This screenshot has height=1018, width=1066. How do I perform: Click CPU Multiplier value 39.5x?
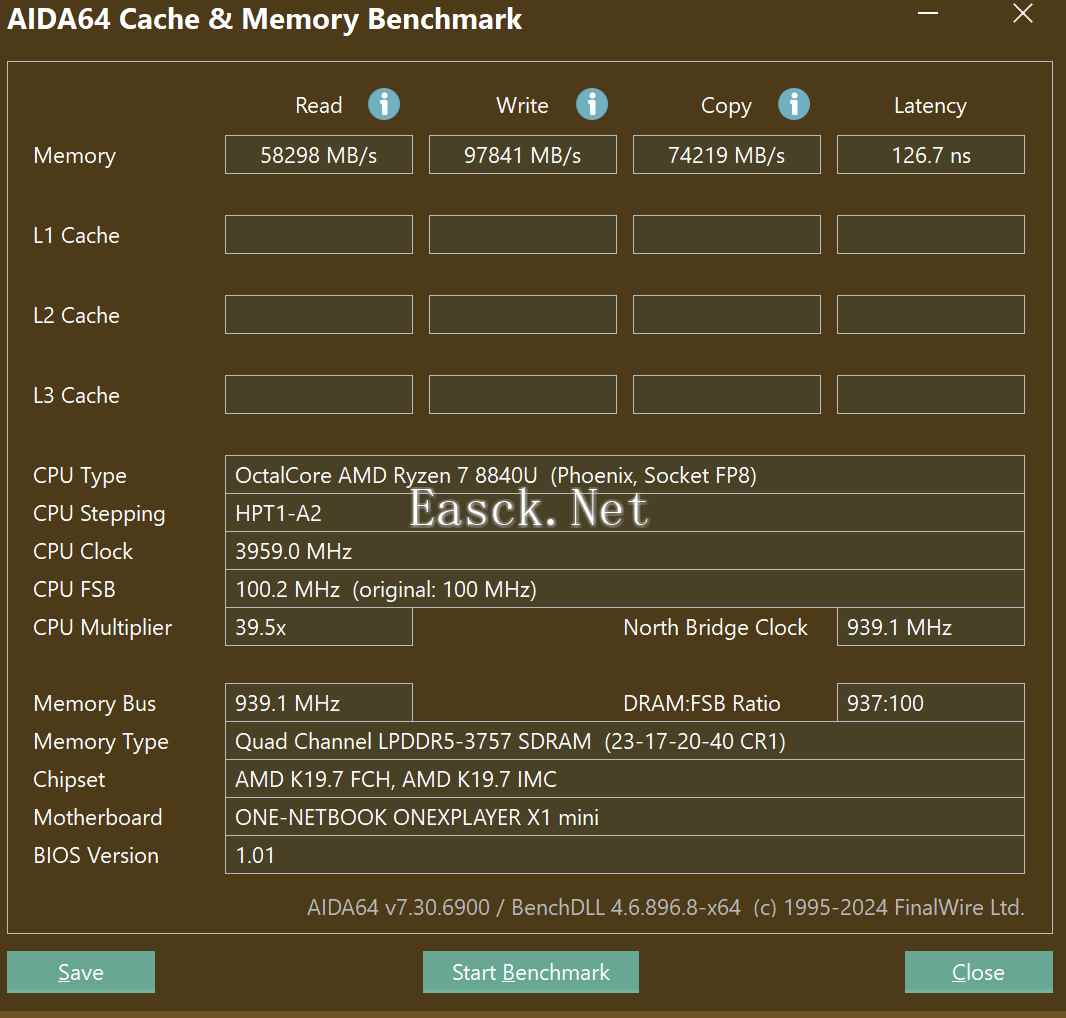(x=319, y=627)
